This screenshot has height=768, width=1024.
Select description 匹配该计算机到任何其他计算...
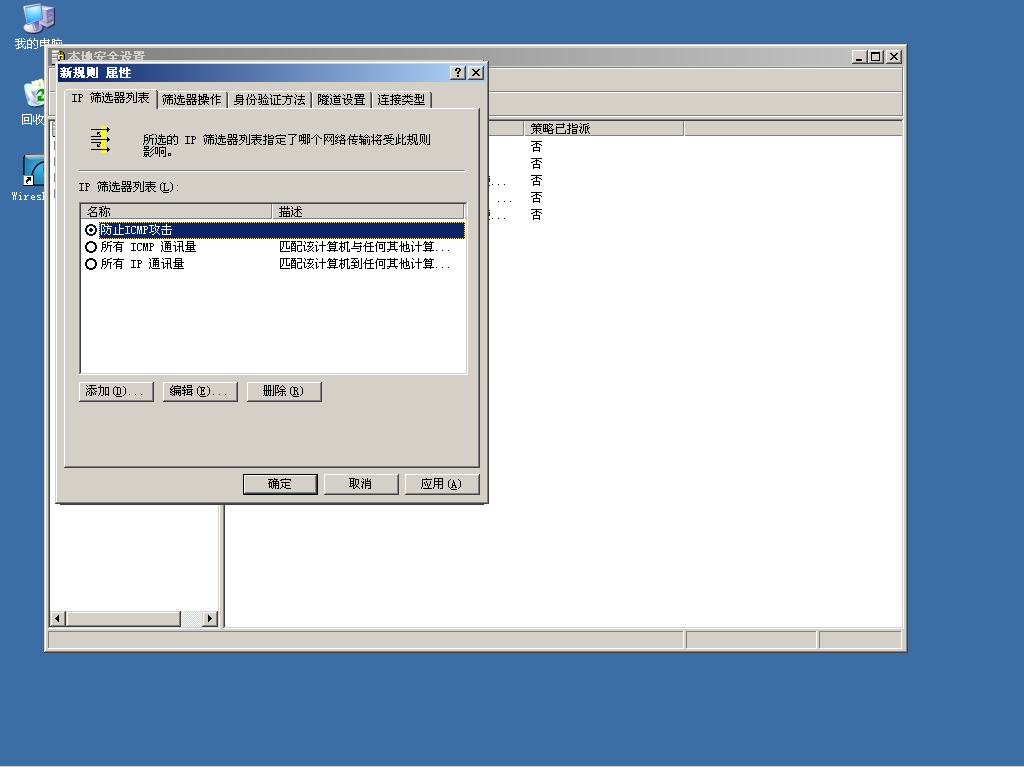point(364,264)
